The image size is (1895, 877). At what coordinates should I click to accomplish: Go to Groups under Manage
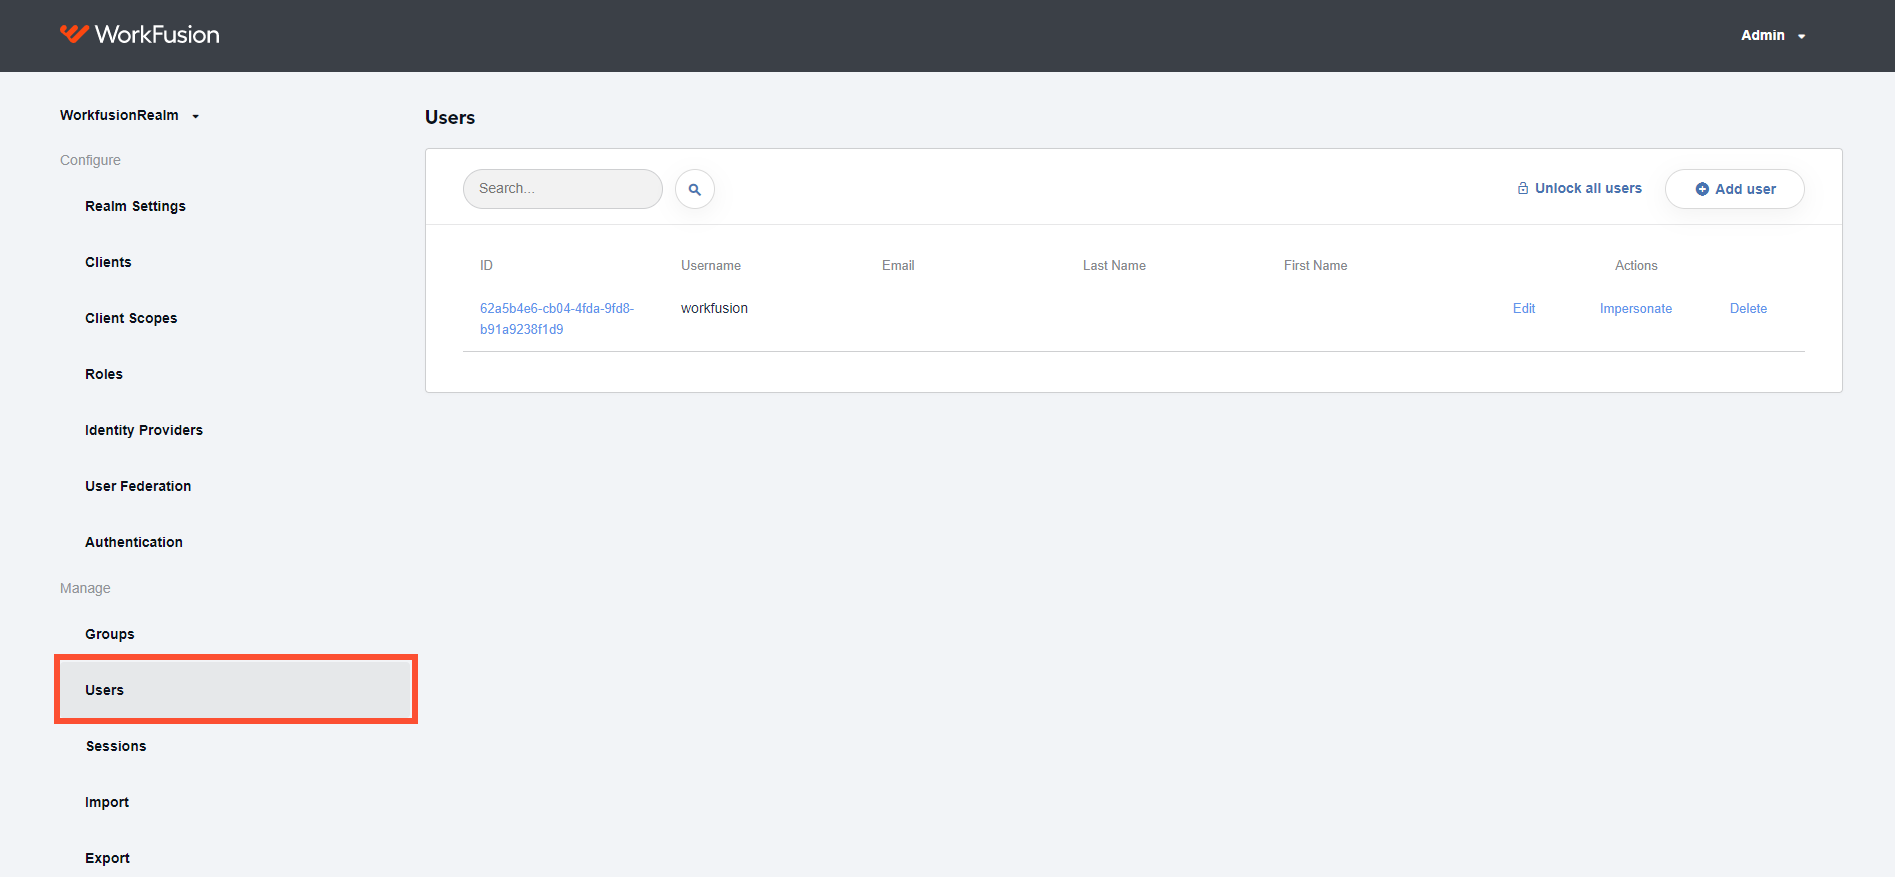110,634
